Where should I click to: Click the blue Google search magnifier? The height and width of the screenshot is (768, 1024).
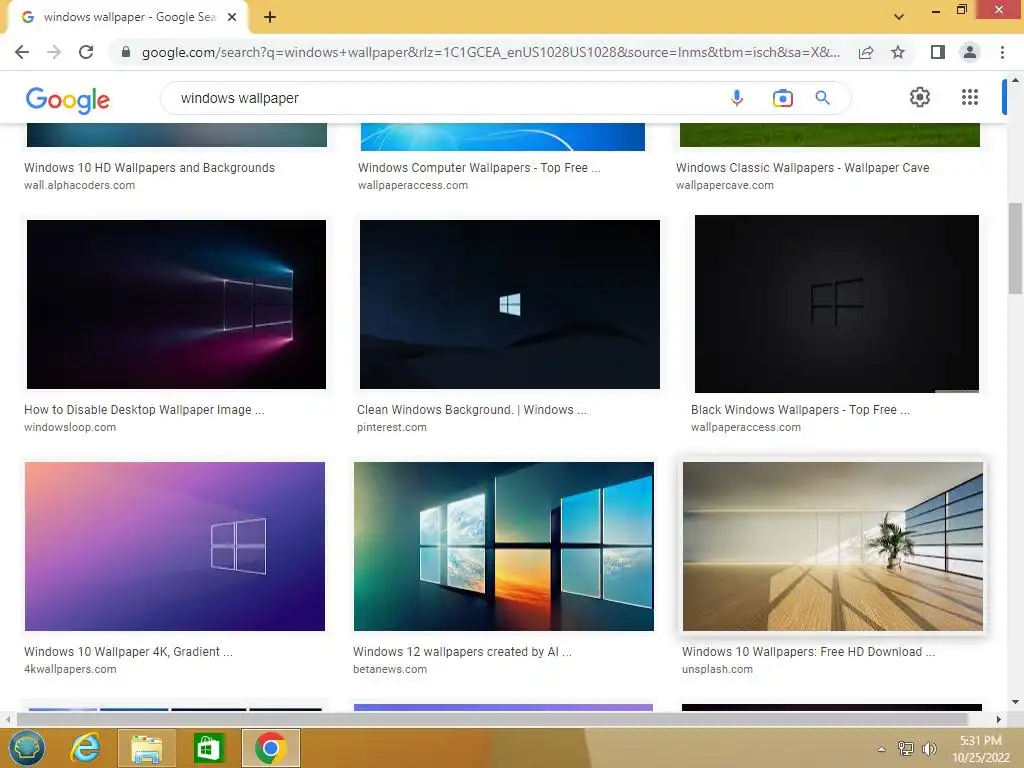click(x=822, y=98)
